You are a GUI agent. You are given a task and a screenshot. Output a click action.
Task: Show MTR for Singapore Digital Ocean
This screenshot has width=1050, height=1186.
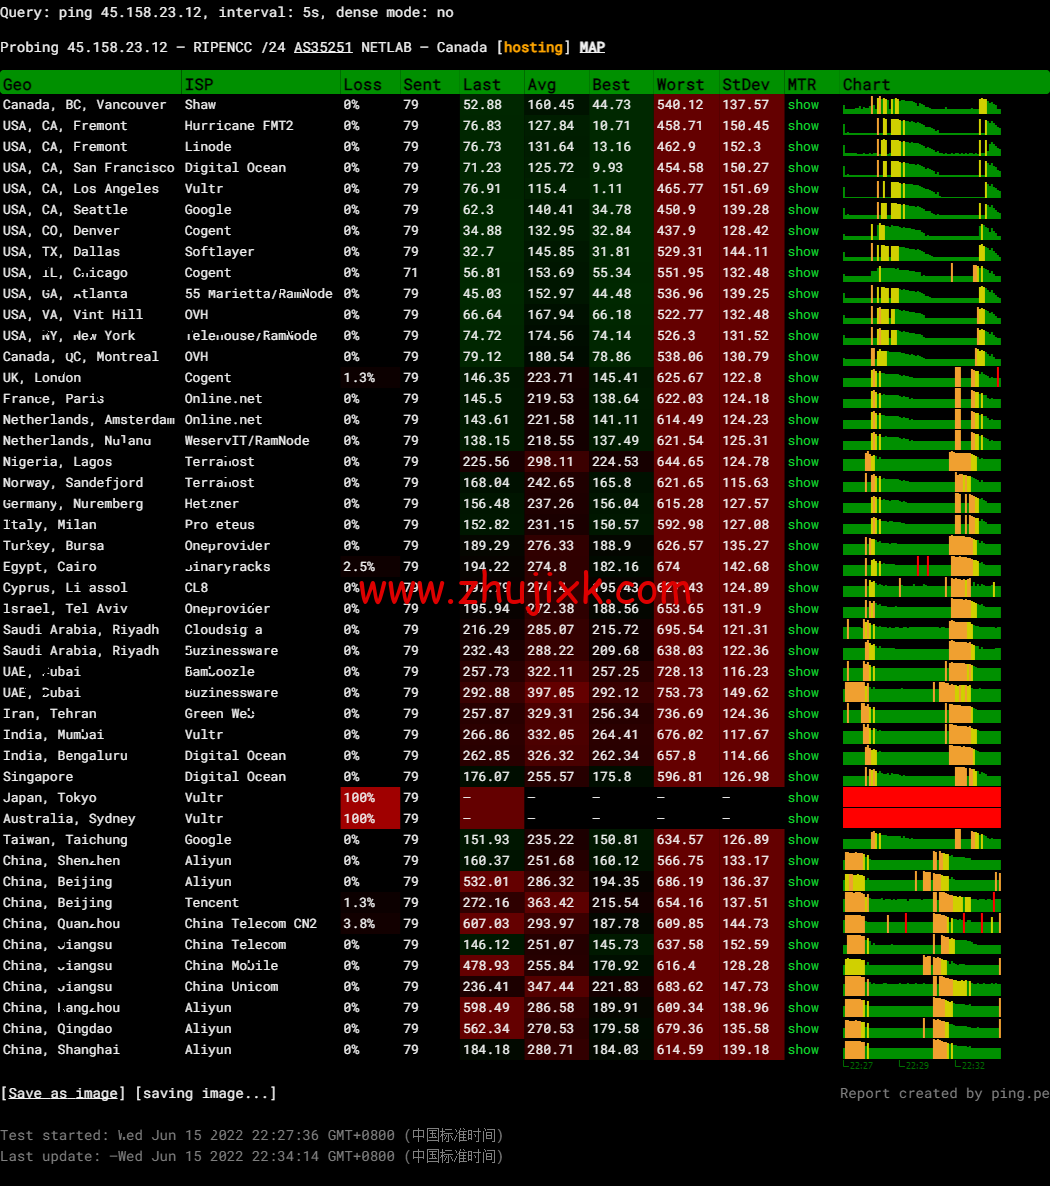click(803, 777)
